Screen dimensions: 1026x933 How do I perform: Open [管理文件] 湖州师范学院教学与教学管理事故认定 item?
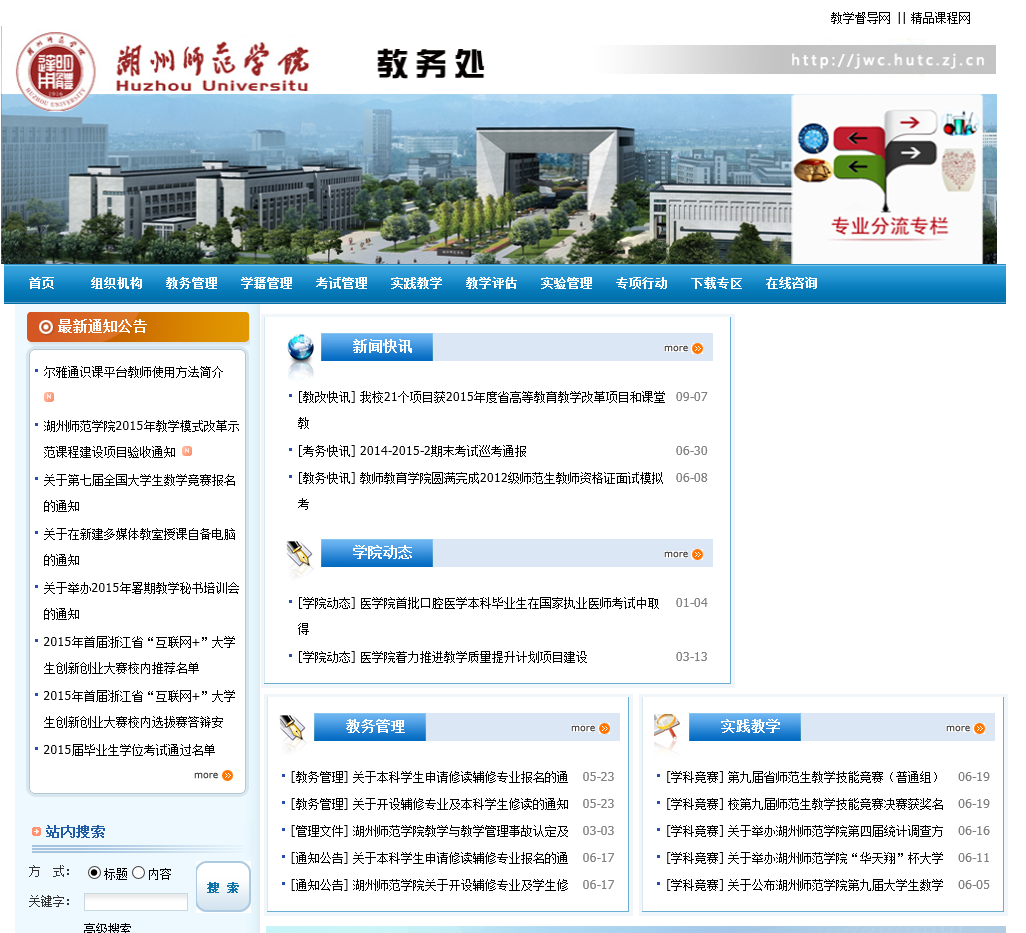(x=429, y=831)
